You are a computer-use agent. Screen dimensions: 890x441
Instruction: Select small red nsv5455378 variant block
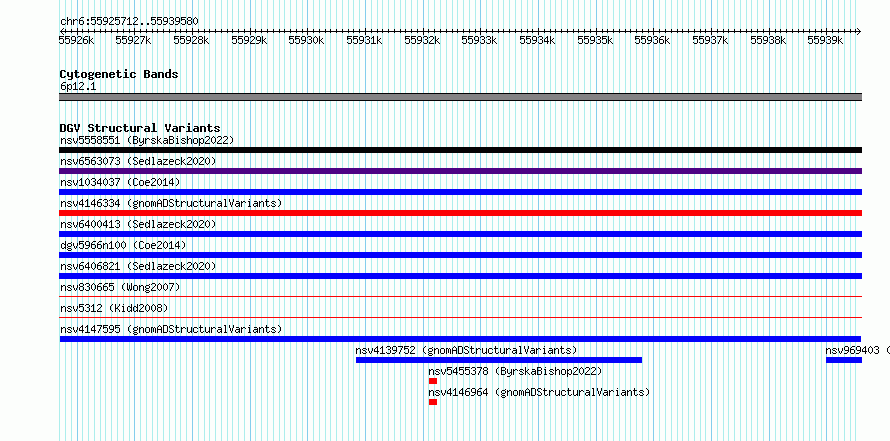(433, 381)
